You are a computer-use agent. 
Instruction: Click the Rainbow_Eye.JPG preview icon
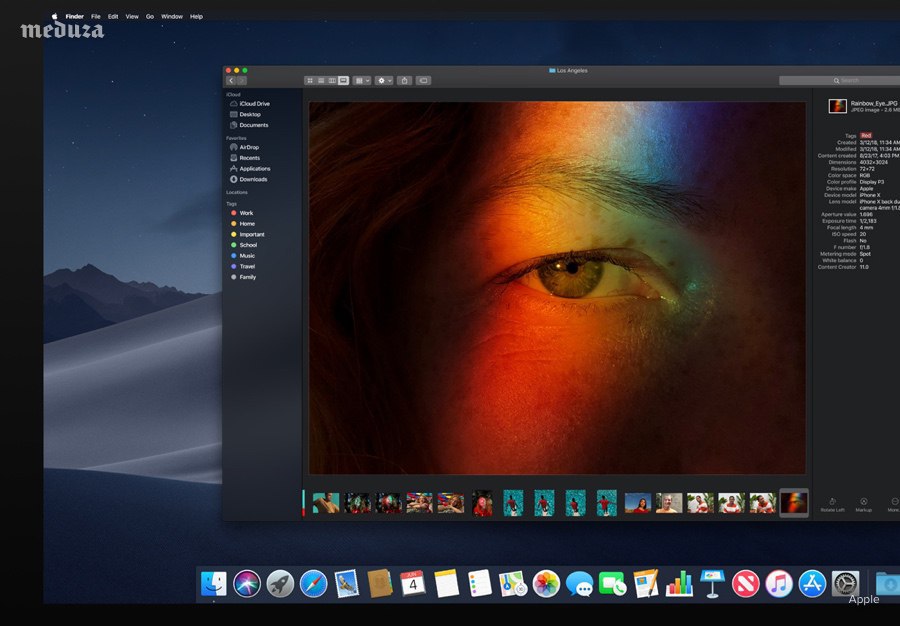[x=837, y=106]
